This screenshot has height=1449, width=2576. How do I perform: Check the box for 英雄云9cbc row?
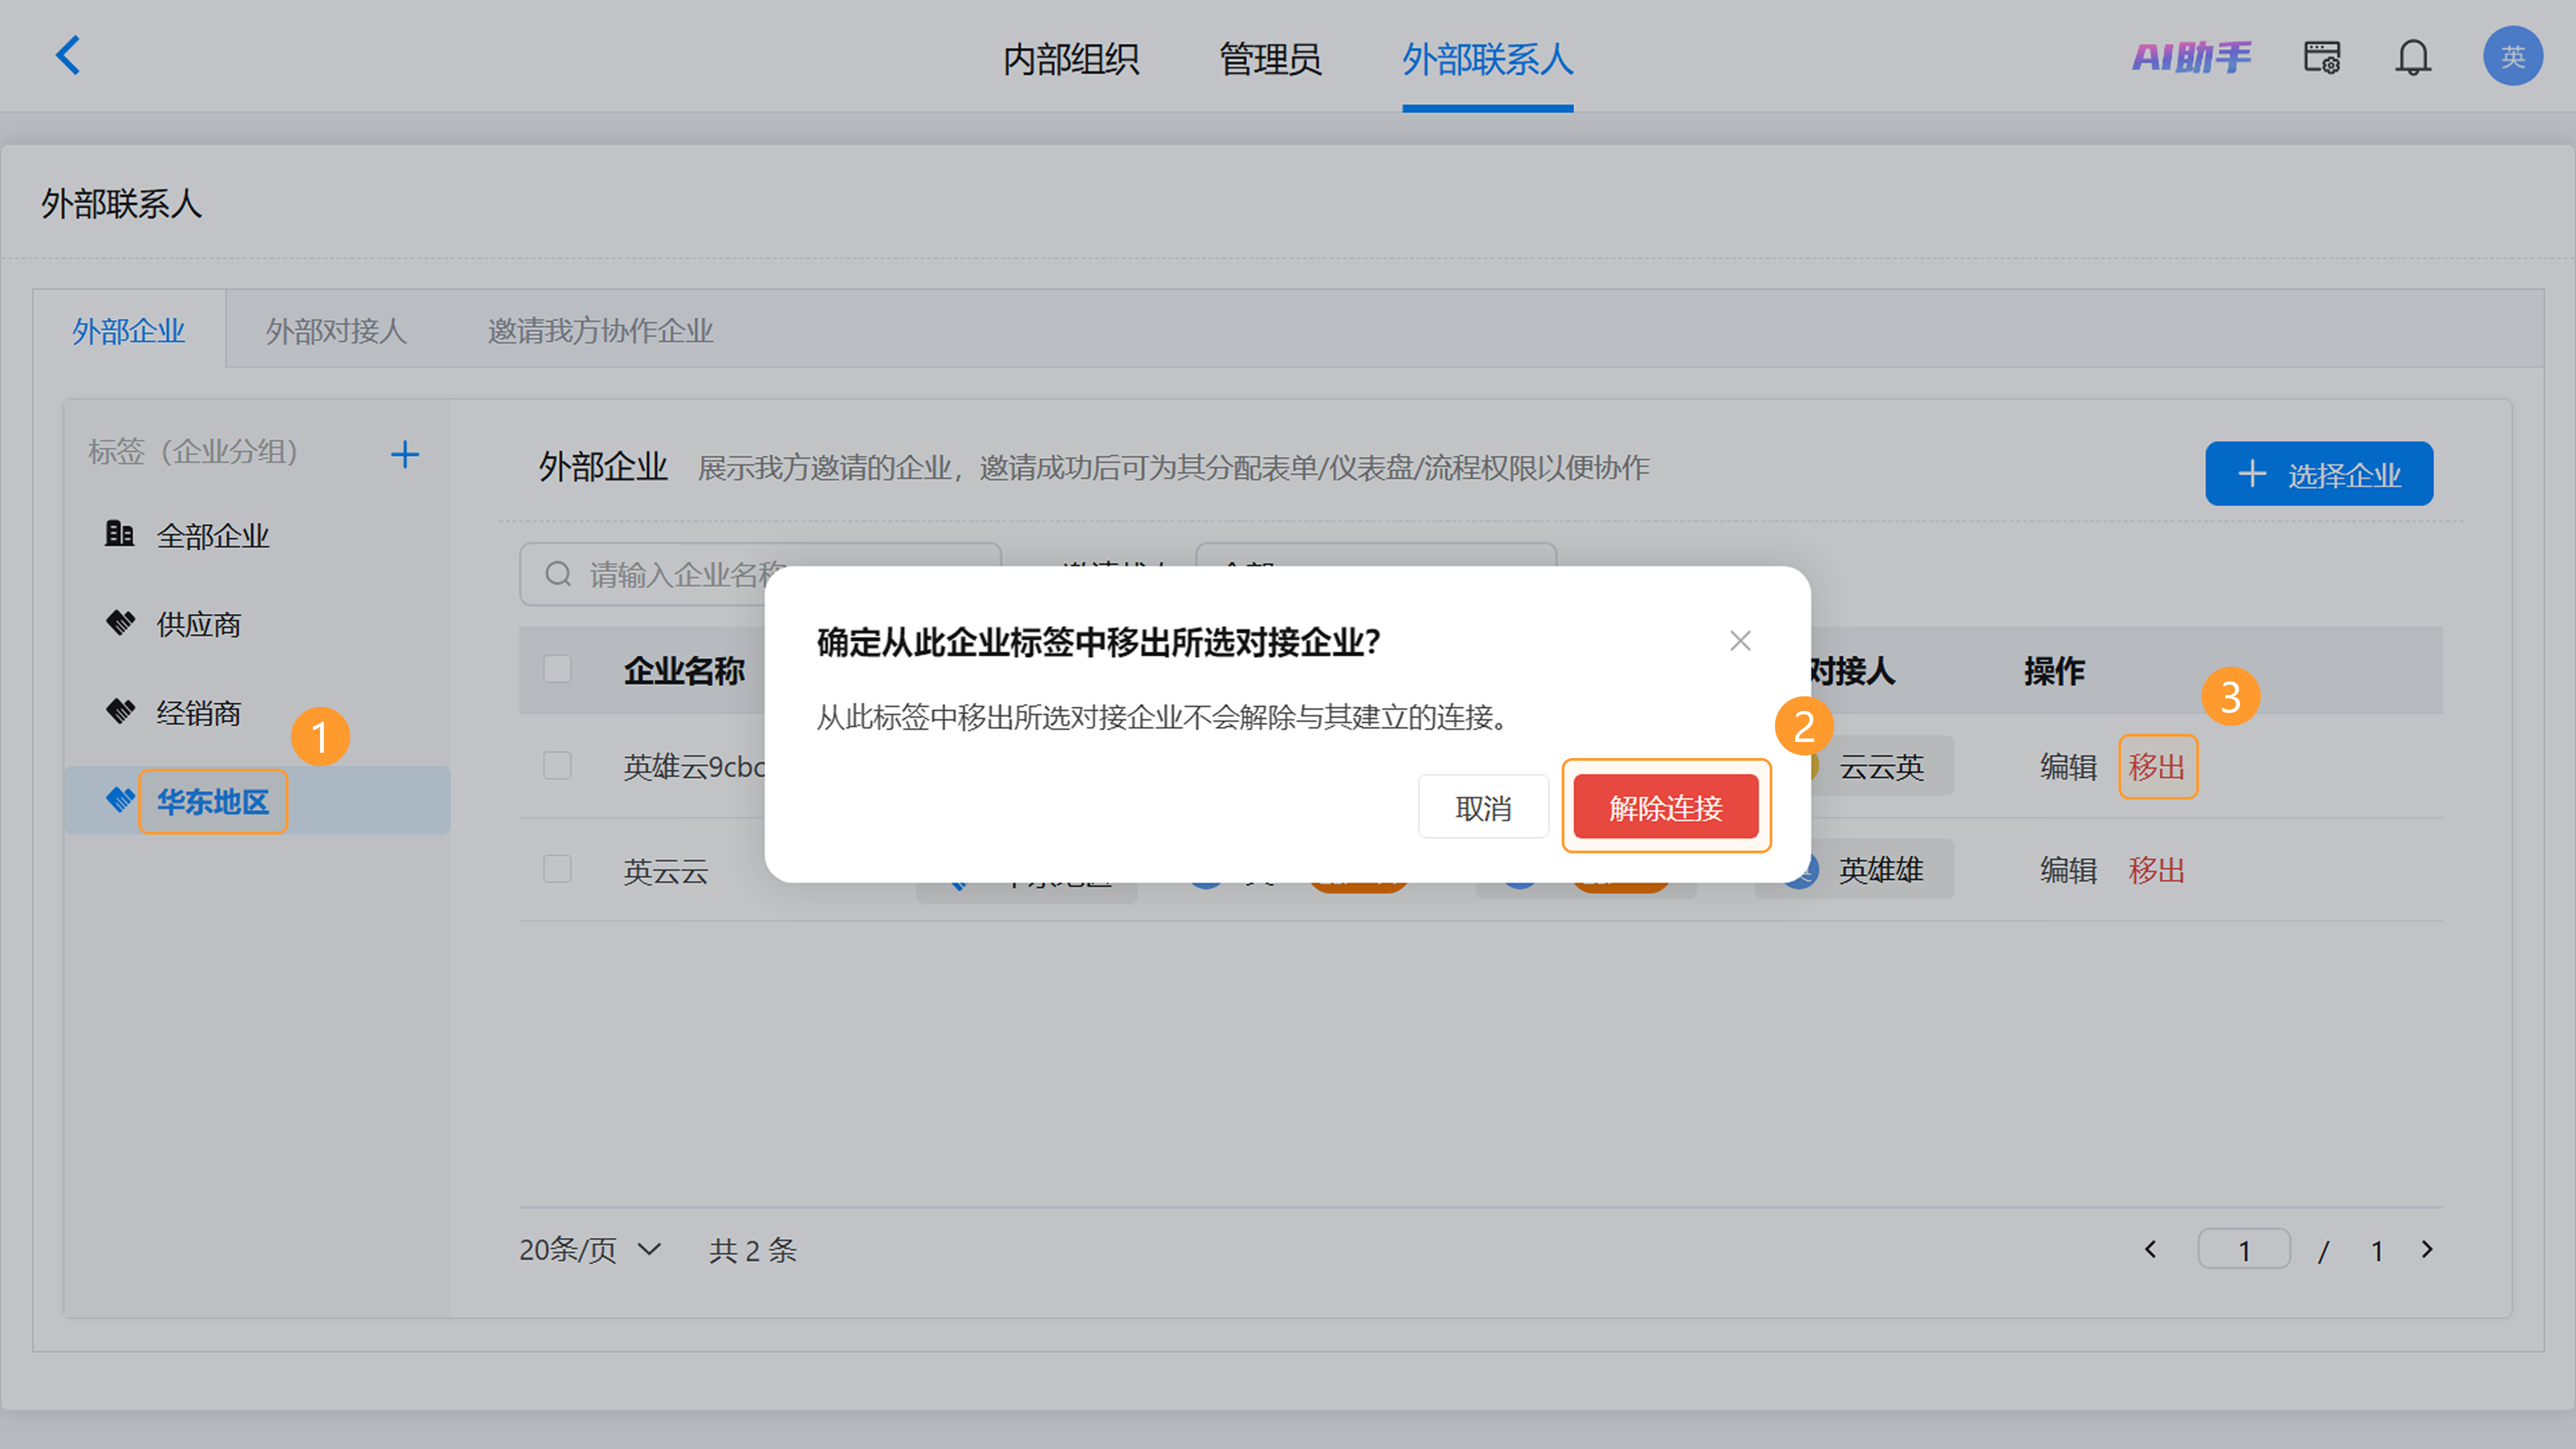pyautogui.click(x=557, y=766)
